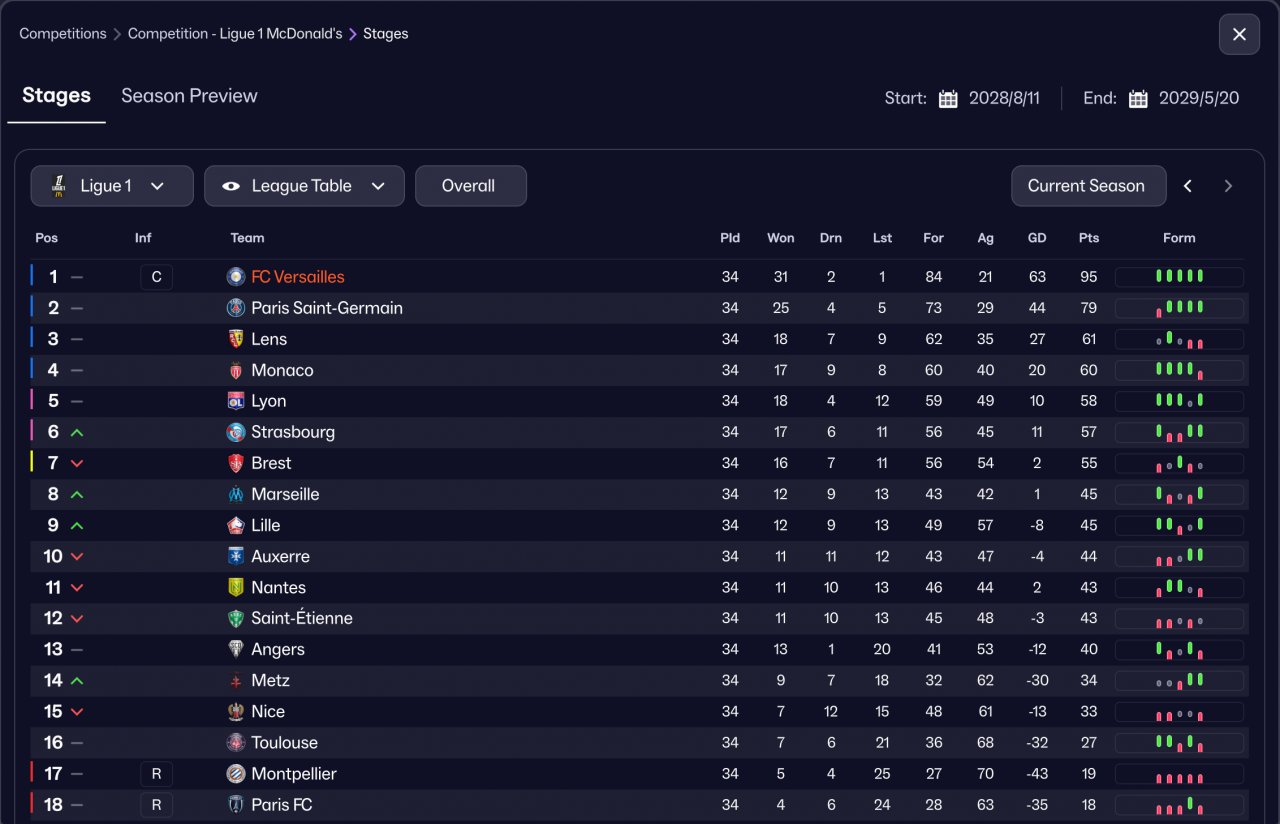Open the Competitions breadcrumb link

(62, 34)
